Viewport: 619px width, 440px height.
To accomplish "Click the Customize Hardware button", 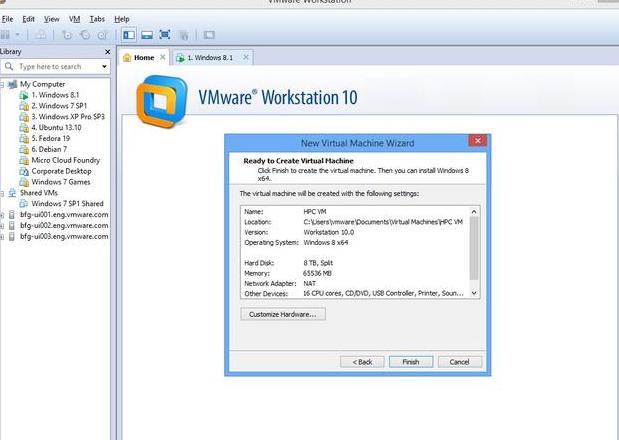I will pyautogui.click(x=283, y=314).
